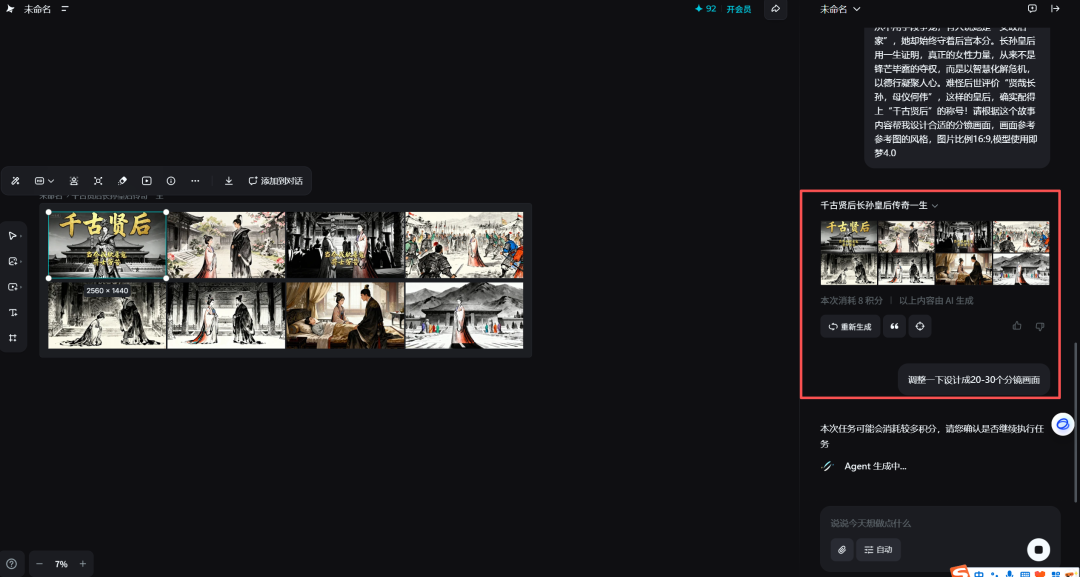The image size is (1080, 577).
Task: Start a new conversation with plus chat icon
Action: pos(1032,9)
